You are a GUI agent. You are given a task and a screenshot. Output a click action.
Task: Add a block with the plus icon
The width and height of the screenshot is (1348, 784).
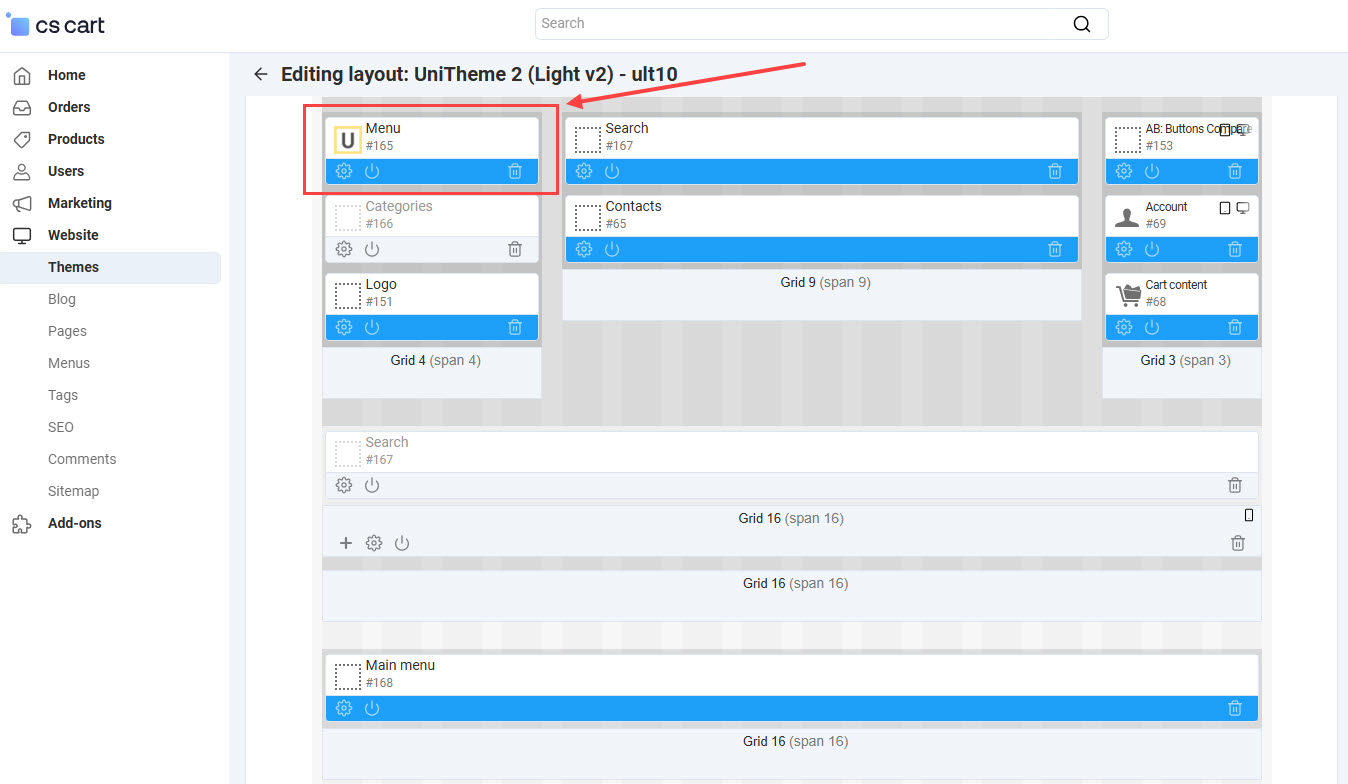click(346, 543)
